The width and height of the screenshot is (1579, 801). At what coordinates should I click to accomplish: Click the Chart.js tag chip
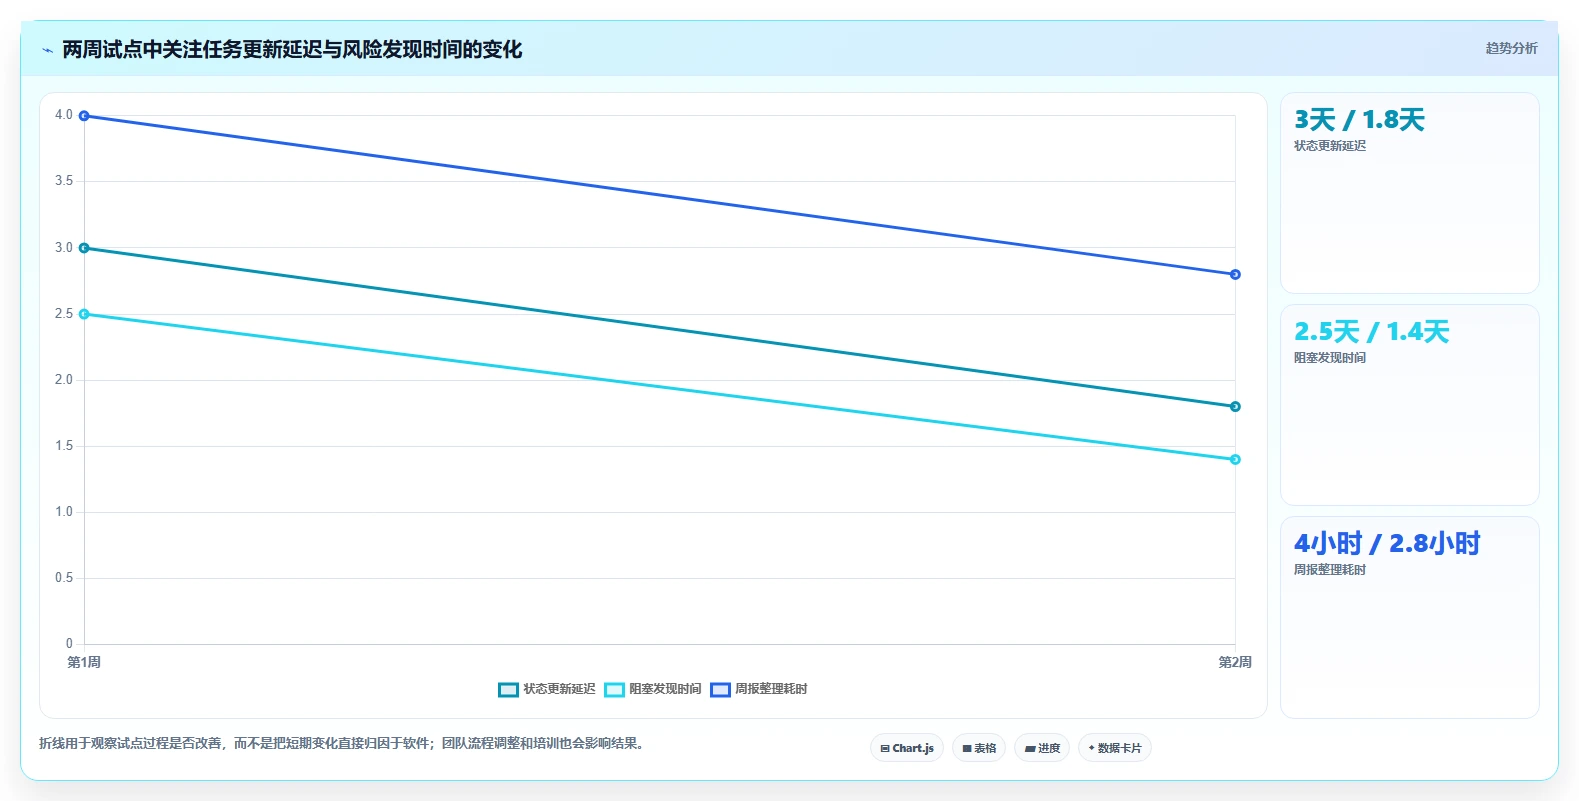(x=907, y=748)
